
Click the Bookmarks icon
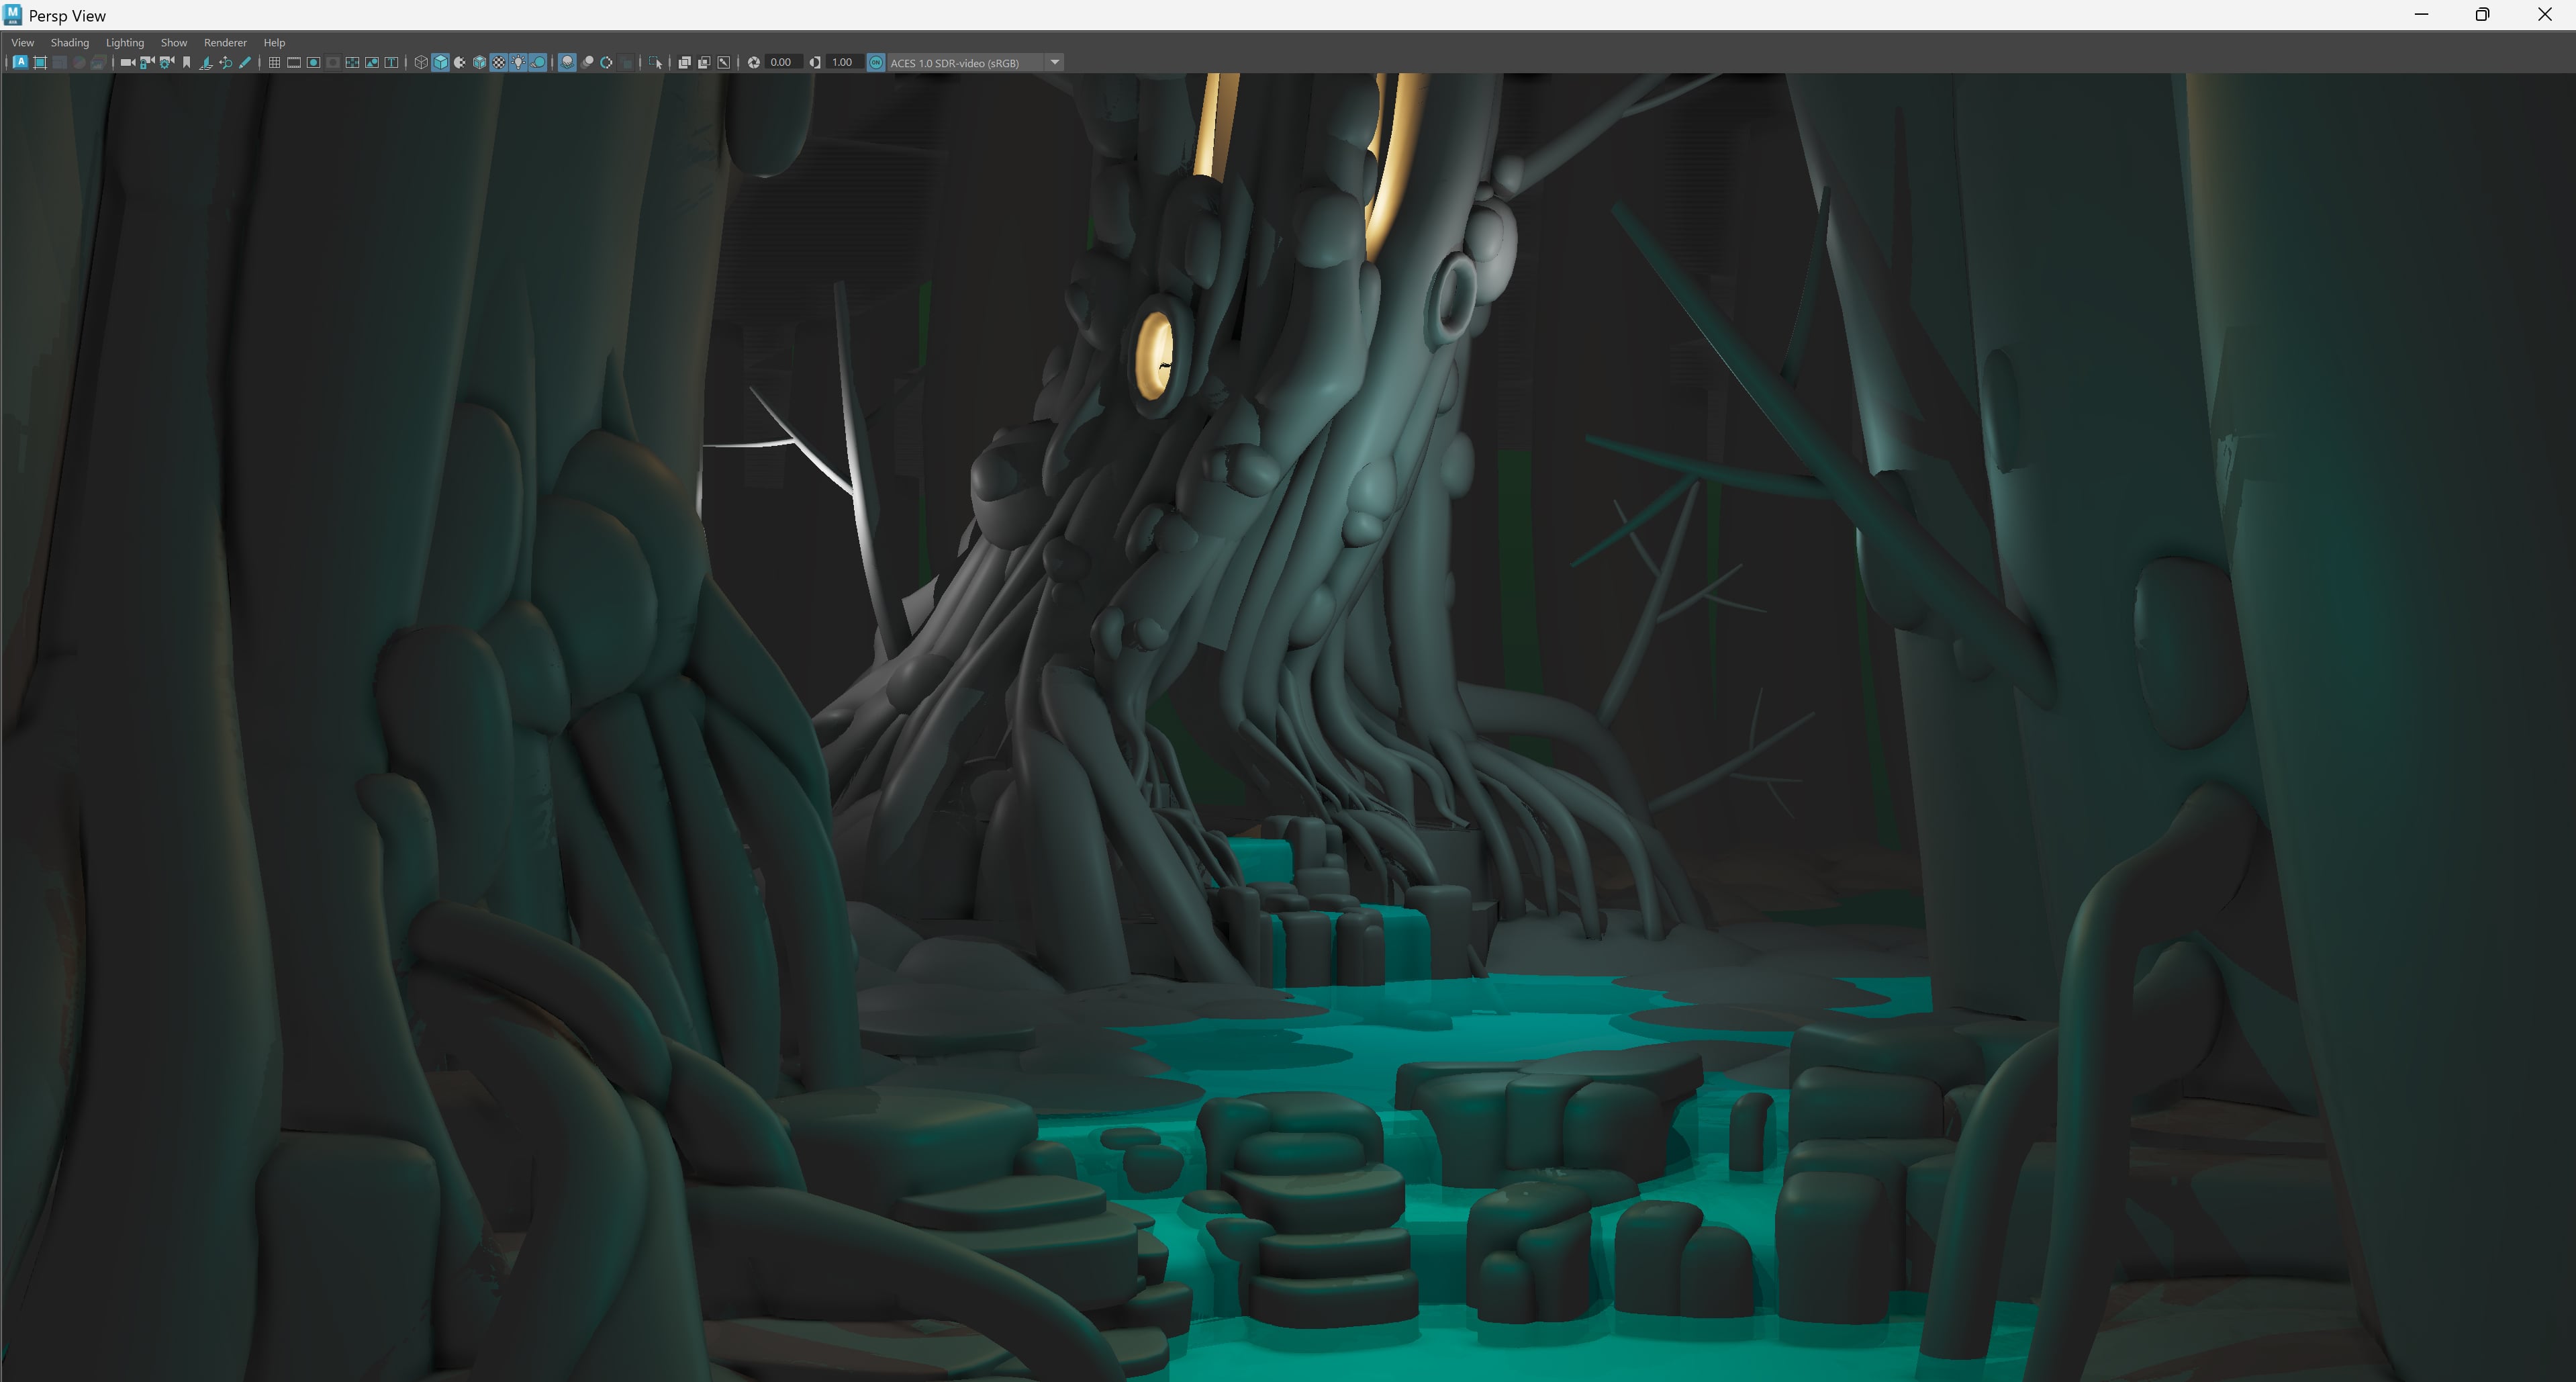click(x=186, y=62)
